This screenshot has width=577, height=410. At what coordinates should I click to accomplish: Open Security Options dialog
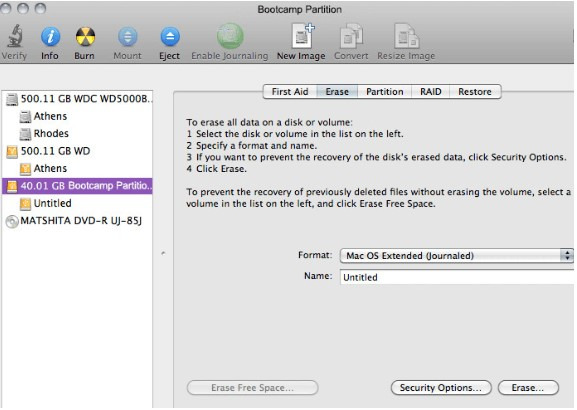click(x=441, y=388)
